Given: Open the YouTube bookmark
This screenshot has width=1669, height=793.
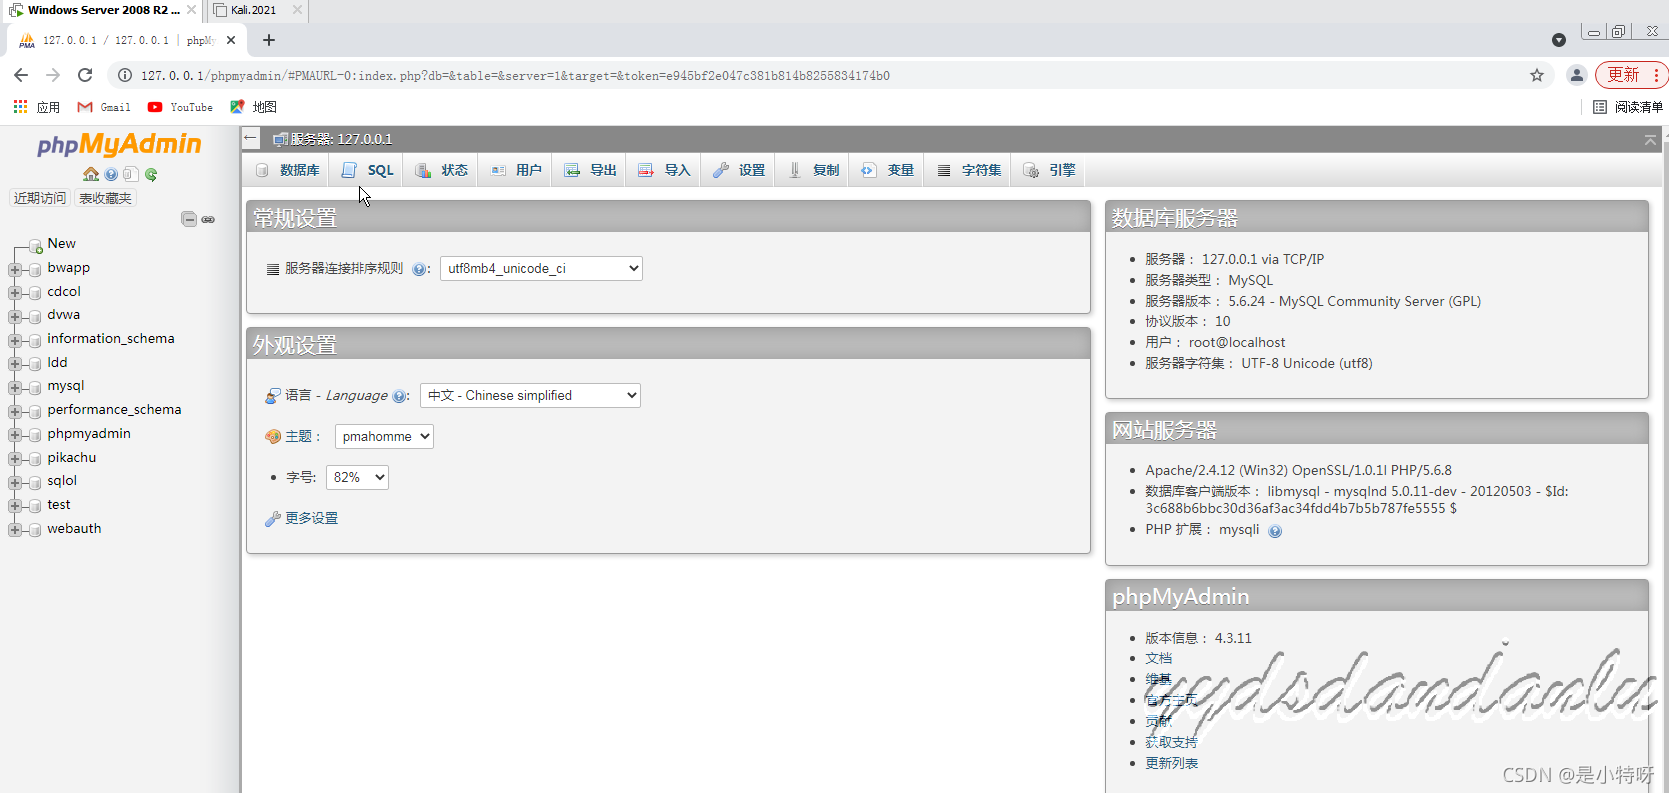Looking at the screenshot, I should 180,107.
